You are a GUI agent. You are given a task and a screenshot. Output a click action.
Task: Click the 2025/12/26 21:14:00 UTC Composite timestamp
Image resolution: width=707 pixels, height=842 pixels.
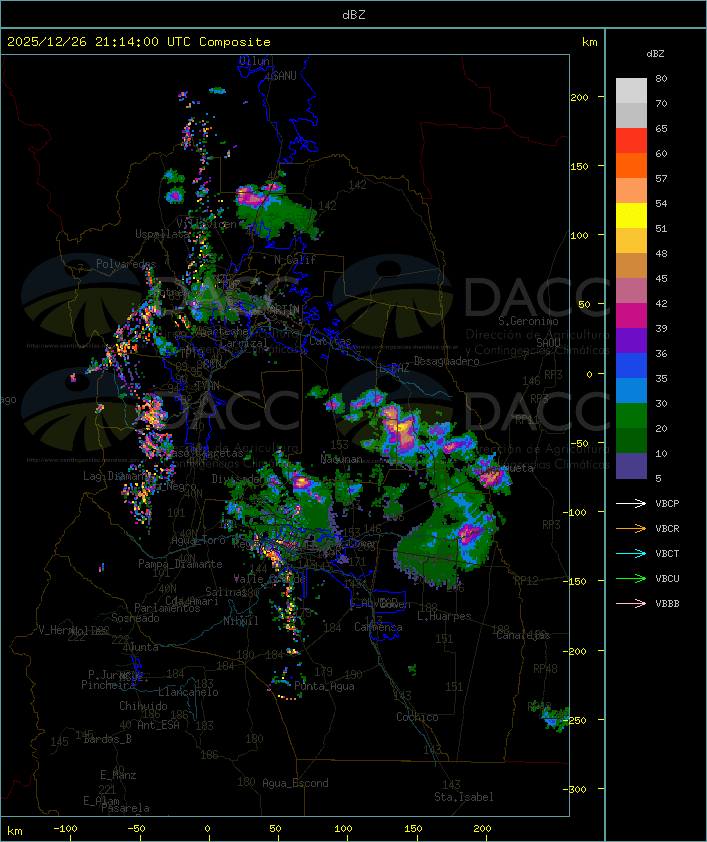coord(139,42)
